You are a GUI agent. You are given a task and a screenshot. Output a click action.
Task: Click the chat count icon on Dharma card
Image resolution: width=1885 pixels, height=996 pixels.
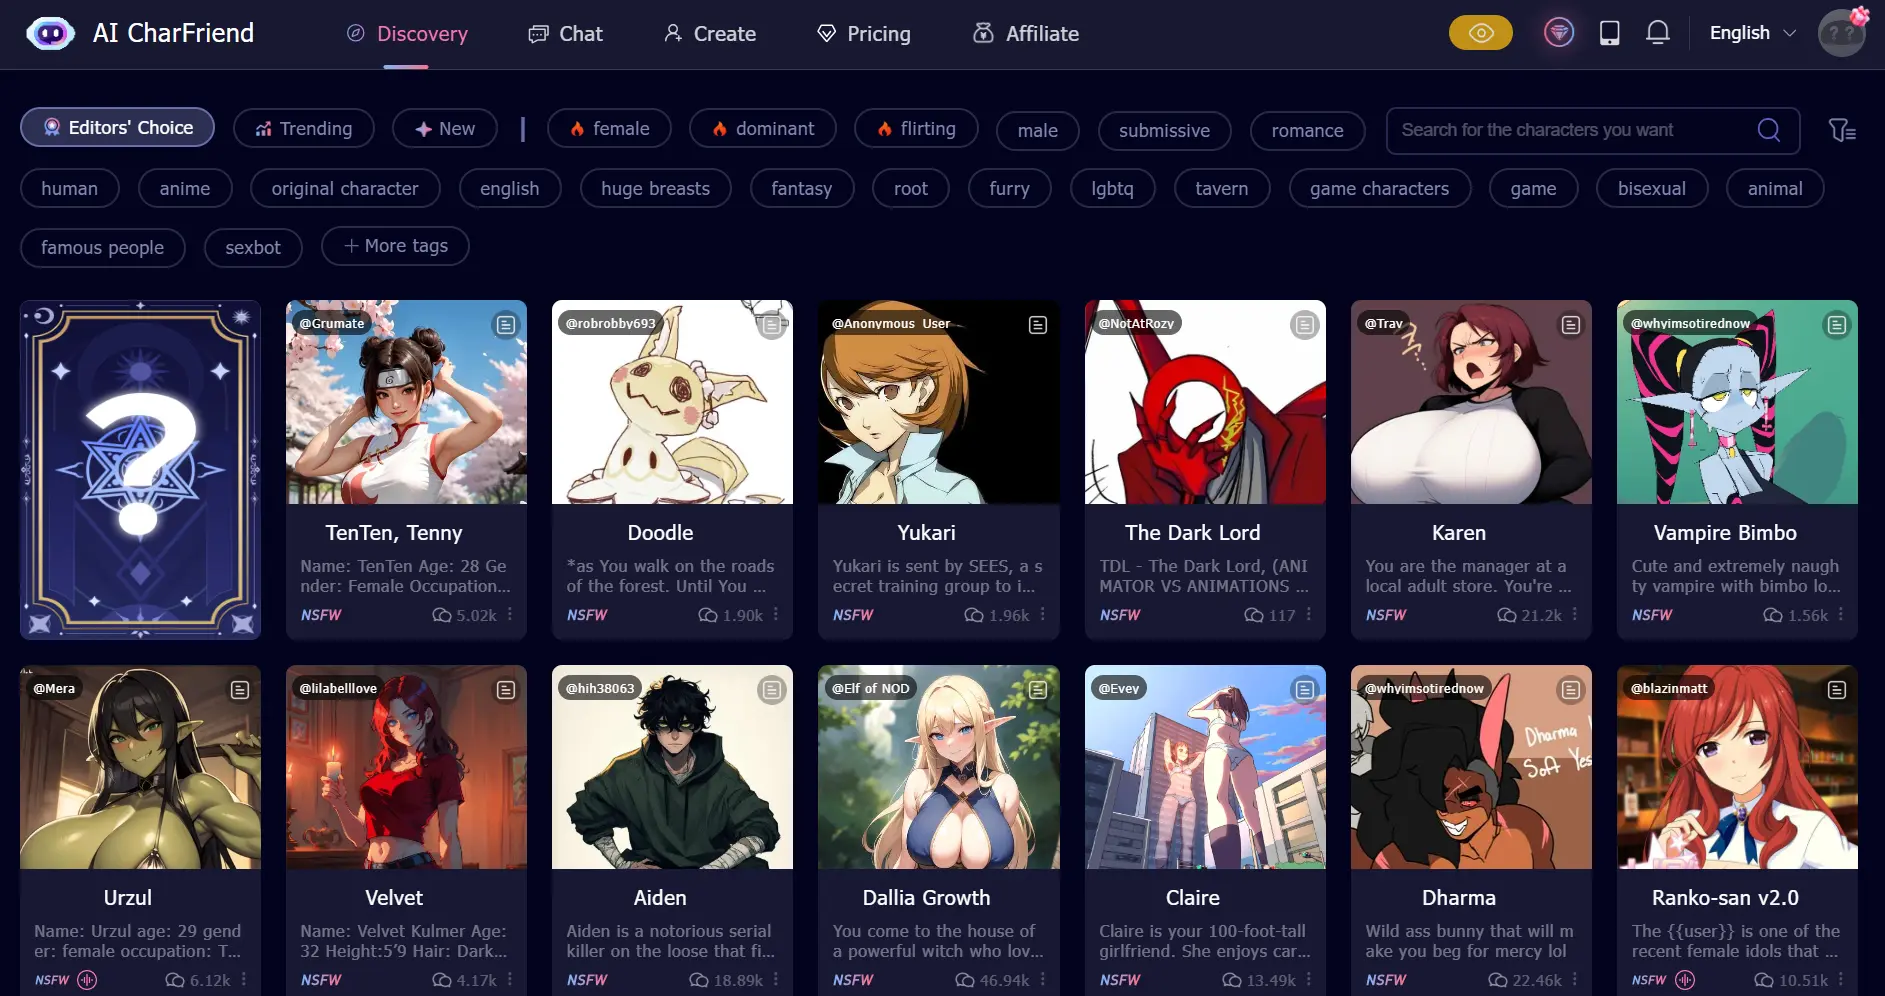tap(1497, 980)
